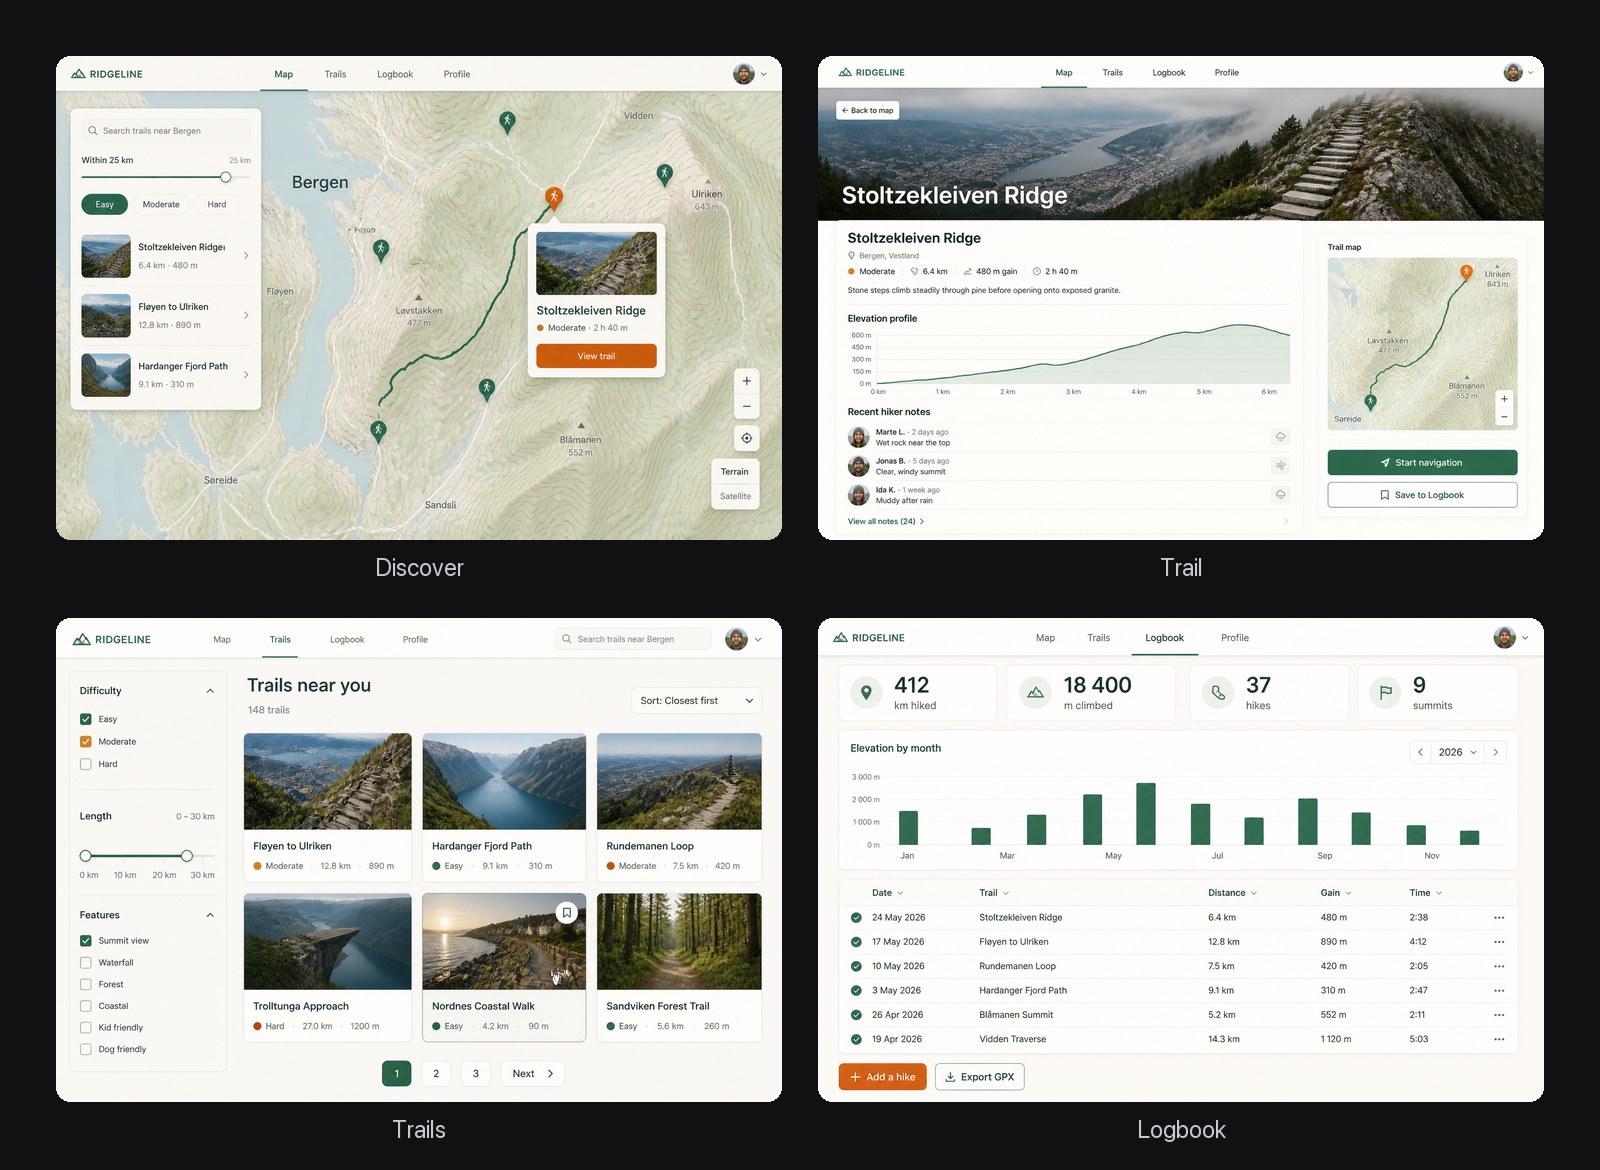Open account menu arrow in Logbook header
The height and width of the screenshot is (1170, 1600).
(x=1525, y=638)
